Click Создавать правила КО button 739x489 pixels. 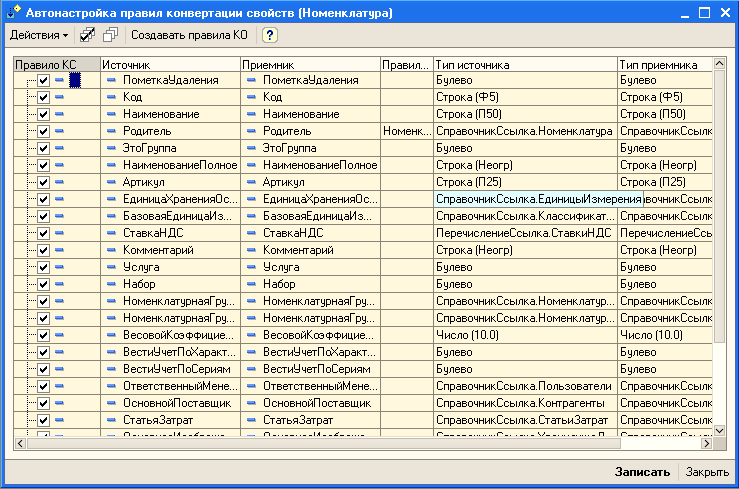tap(189, 35)
